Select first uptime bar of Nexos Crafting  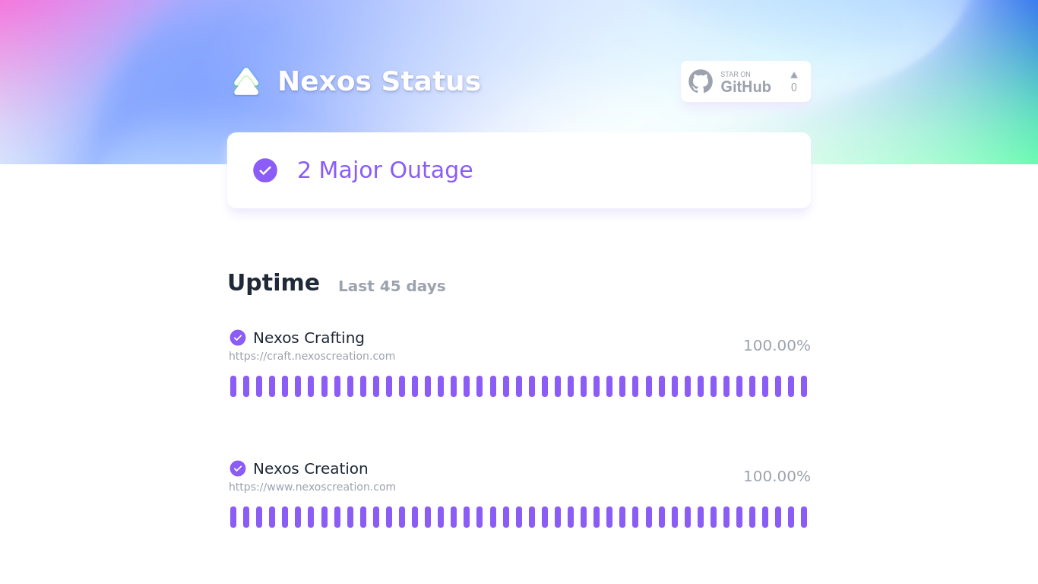(233, 386)
